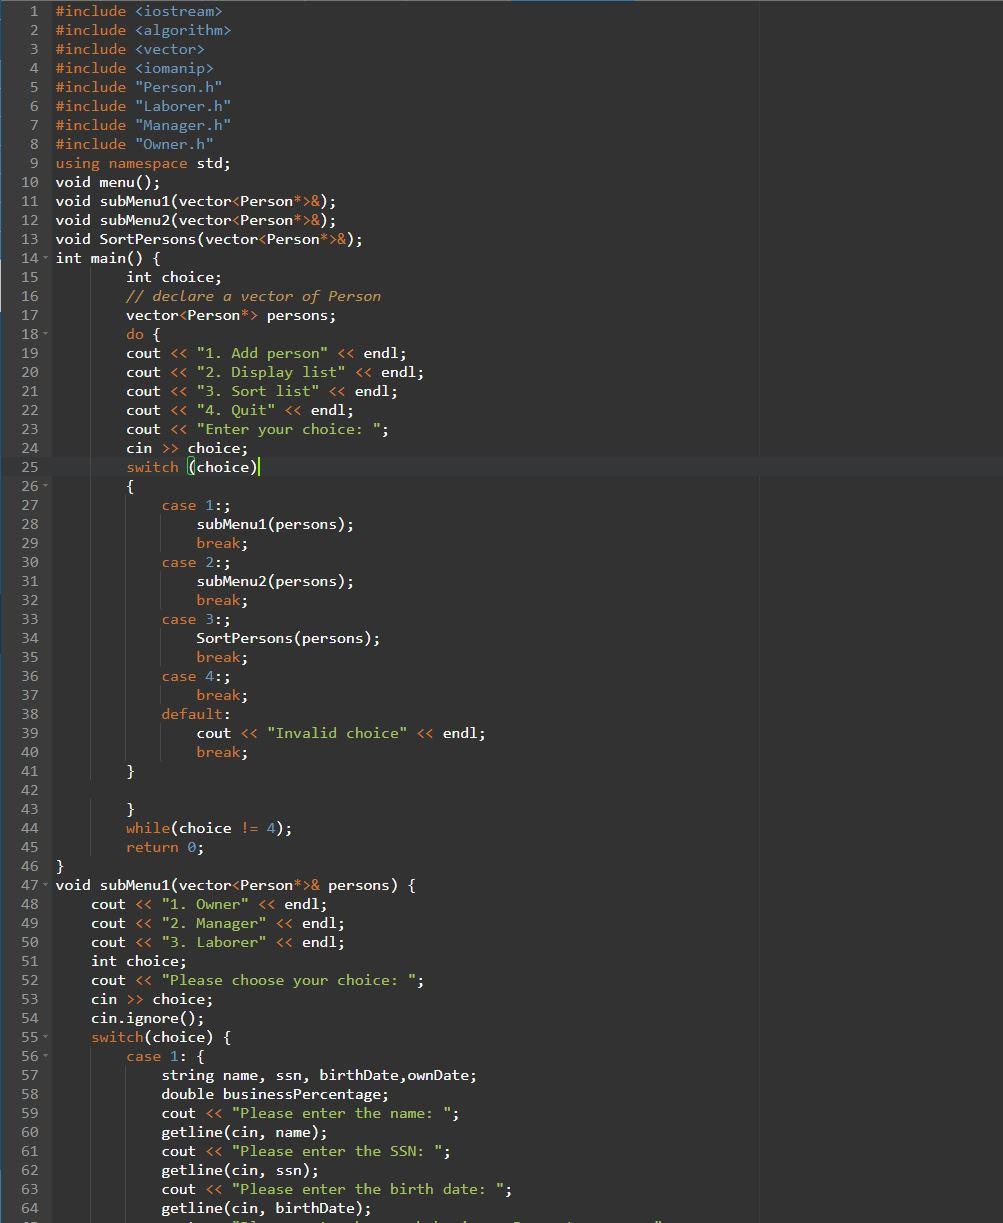Click the "getline(cin, birthDate);" call
The height and width of the screenshot is (1223, 1003).
(x=266, y=1208)
